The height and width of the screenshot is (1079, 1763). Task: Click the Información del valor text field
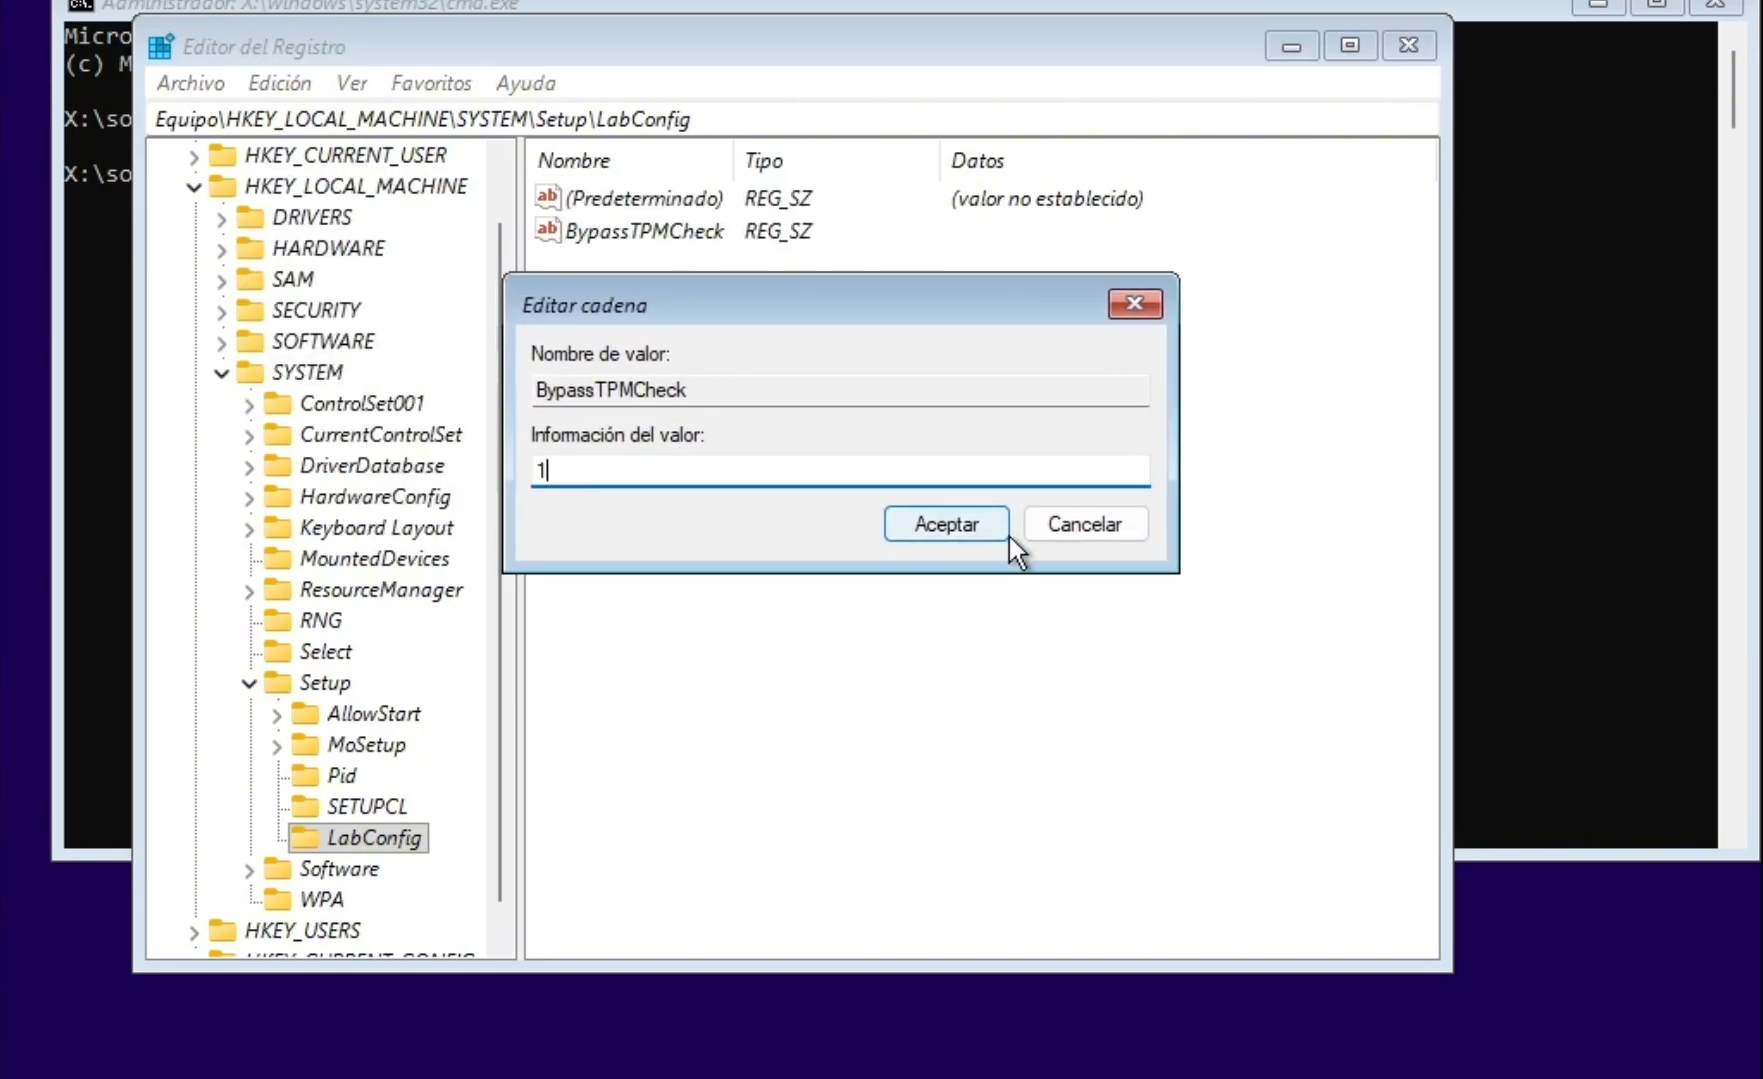tap(840, 470)
